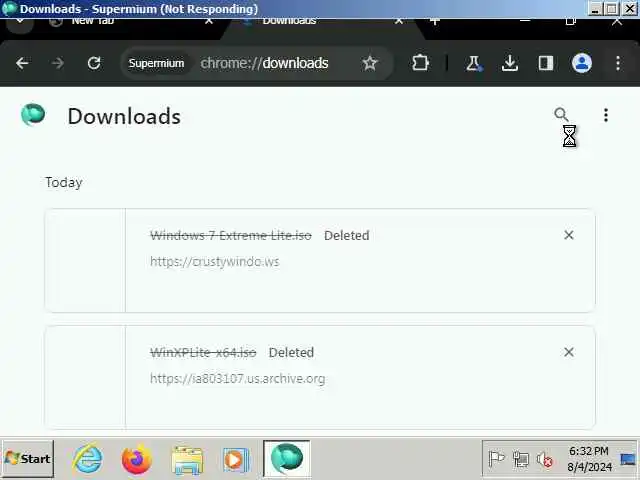Close the Downloads tab
Screen dimensions: 640x480
399,21
